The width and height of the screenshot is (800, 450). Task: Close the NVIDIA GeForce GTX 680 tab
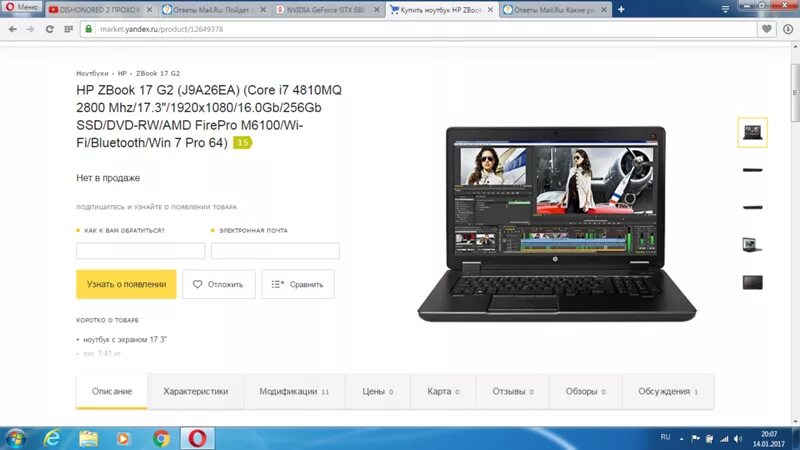pos(377,10)
